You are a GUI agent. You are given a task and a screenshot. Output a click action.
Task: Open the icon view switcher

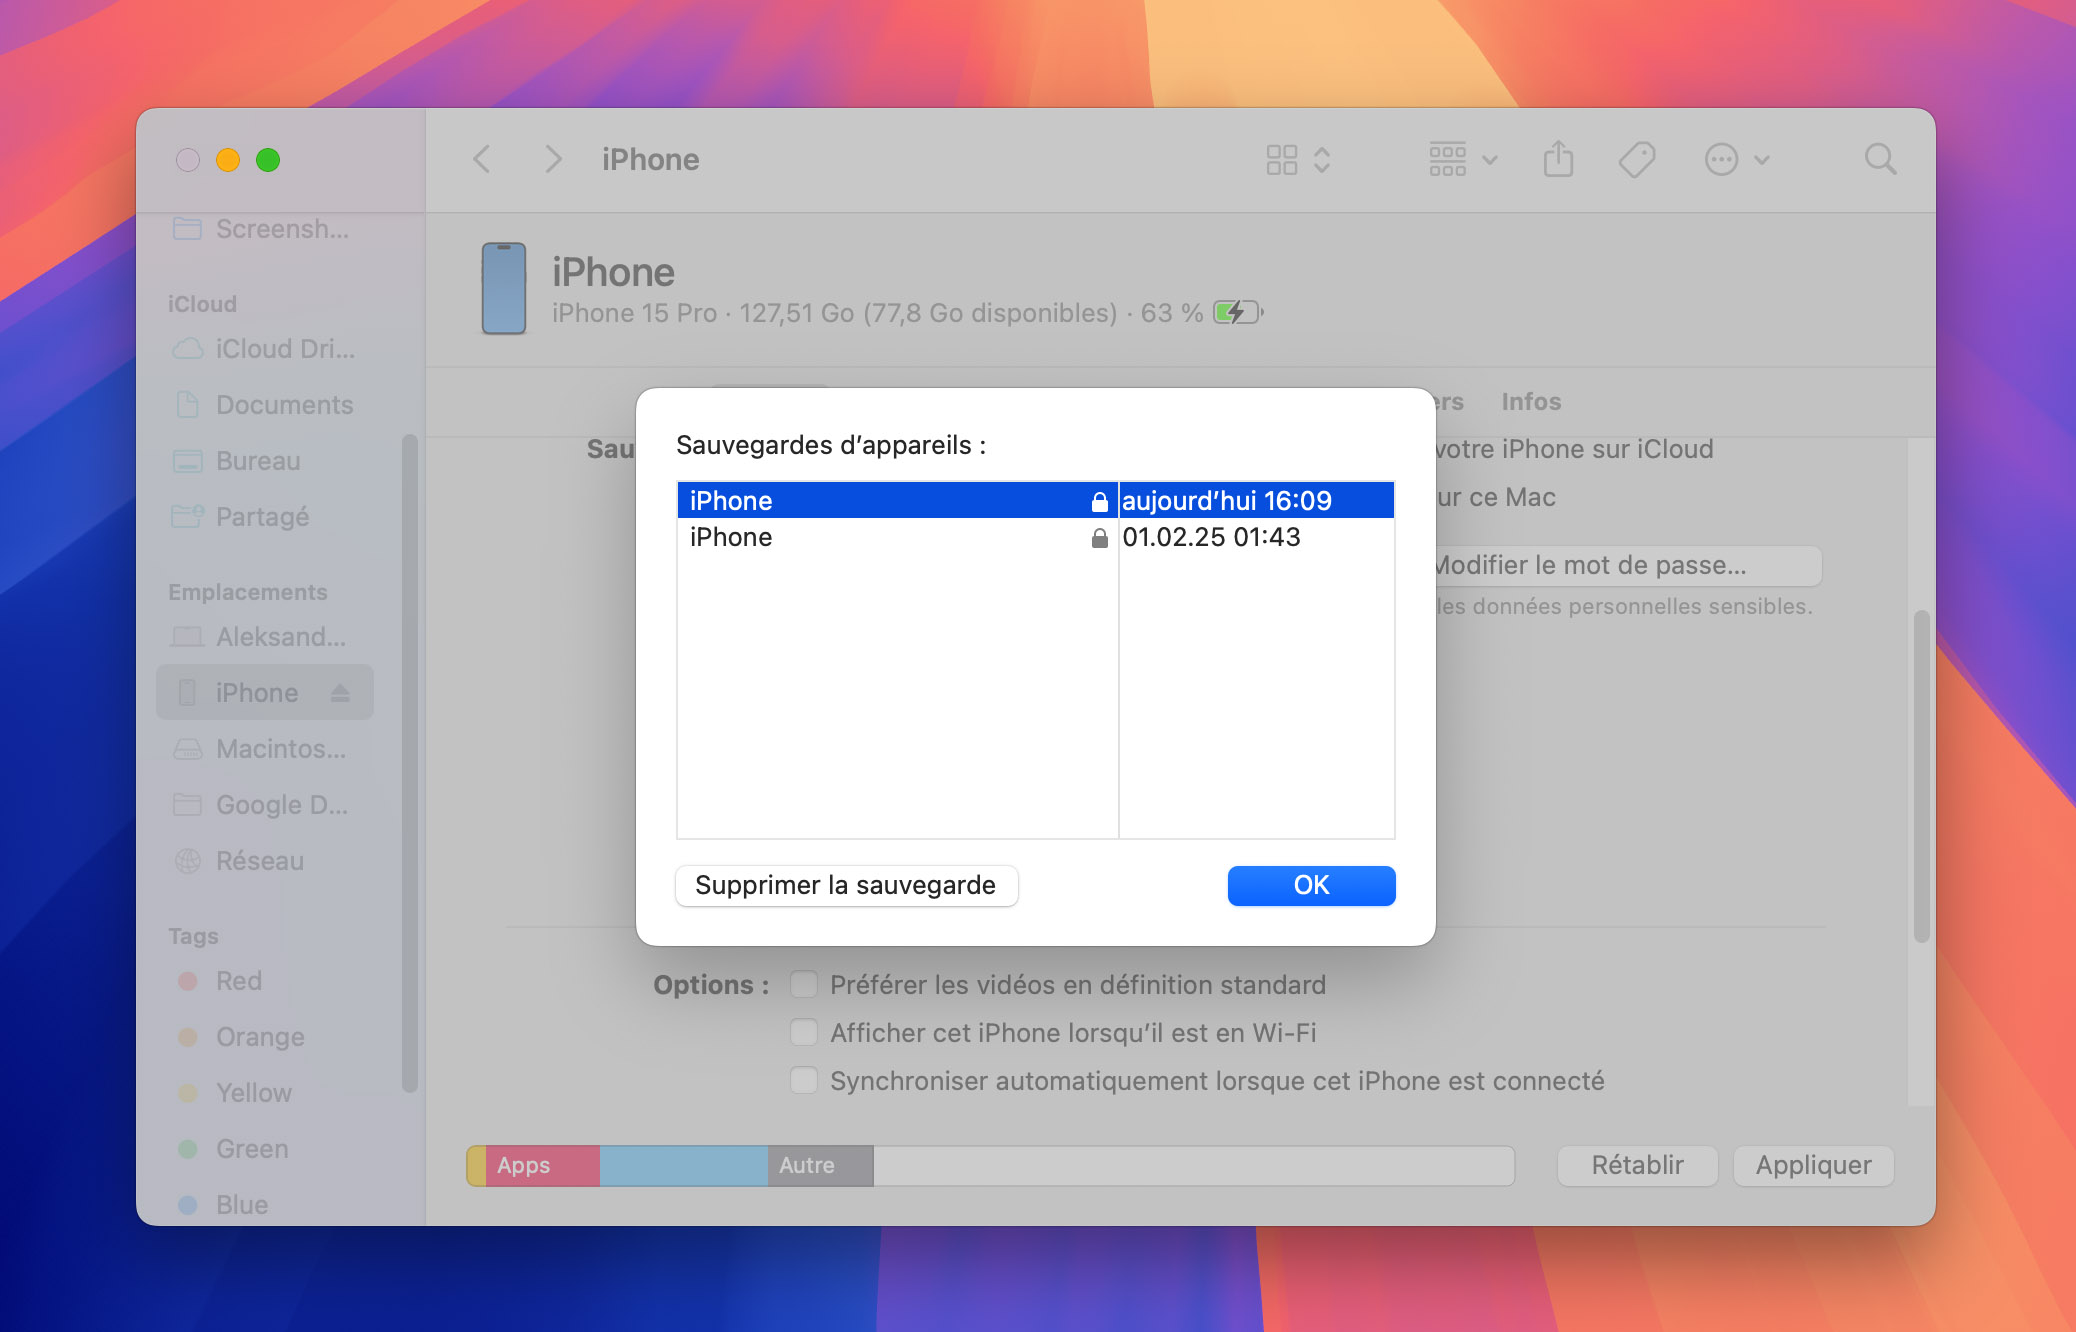point(1298,160)
